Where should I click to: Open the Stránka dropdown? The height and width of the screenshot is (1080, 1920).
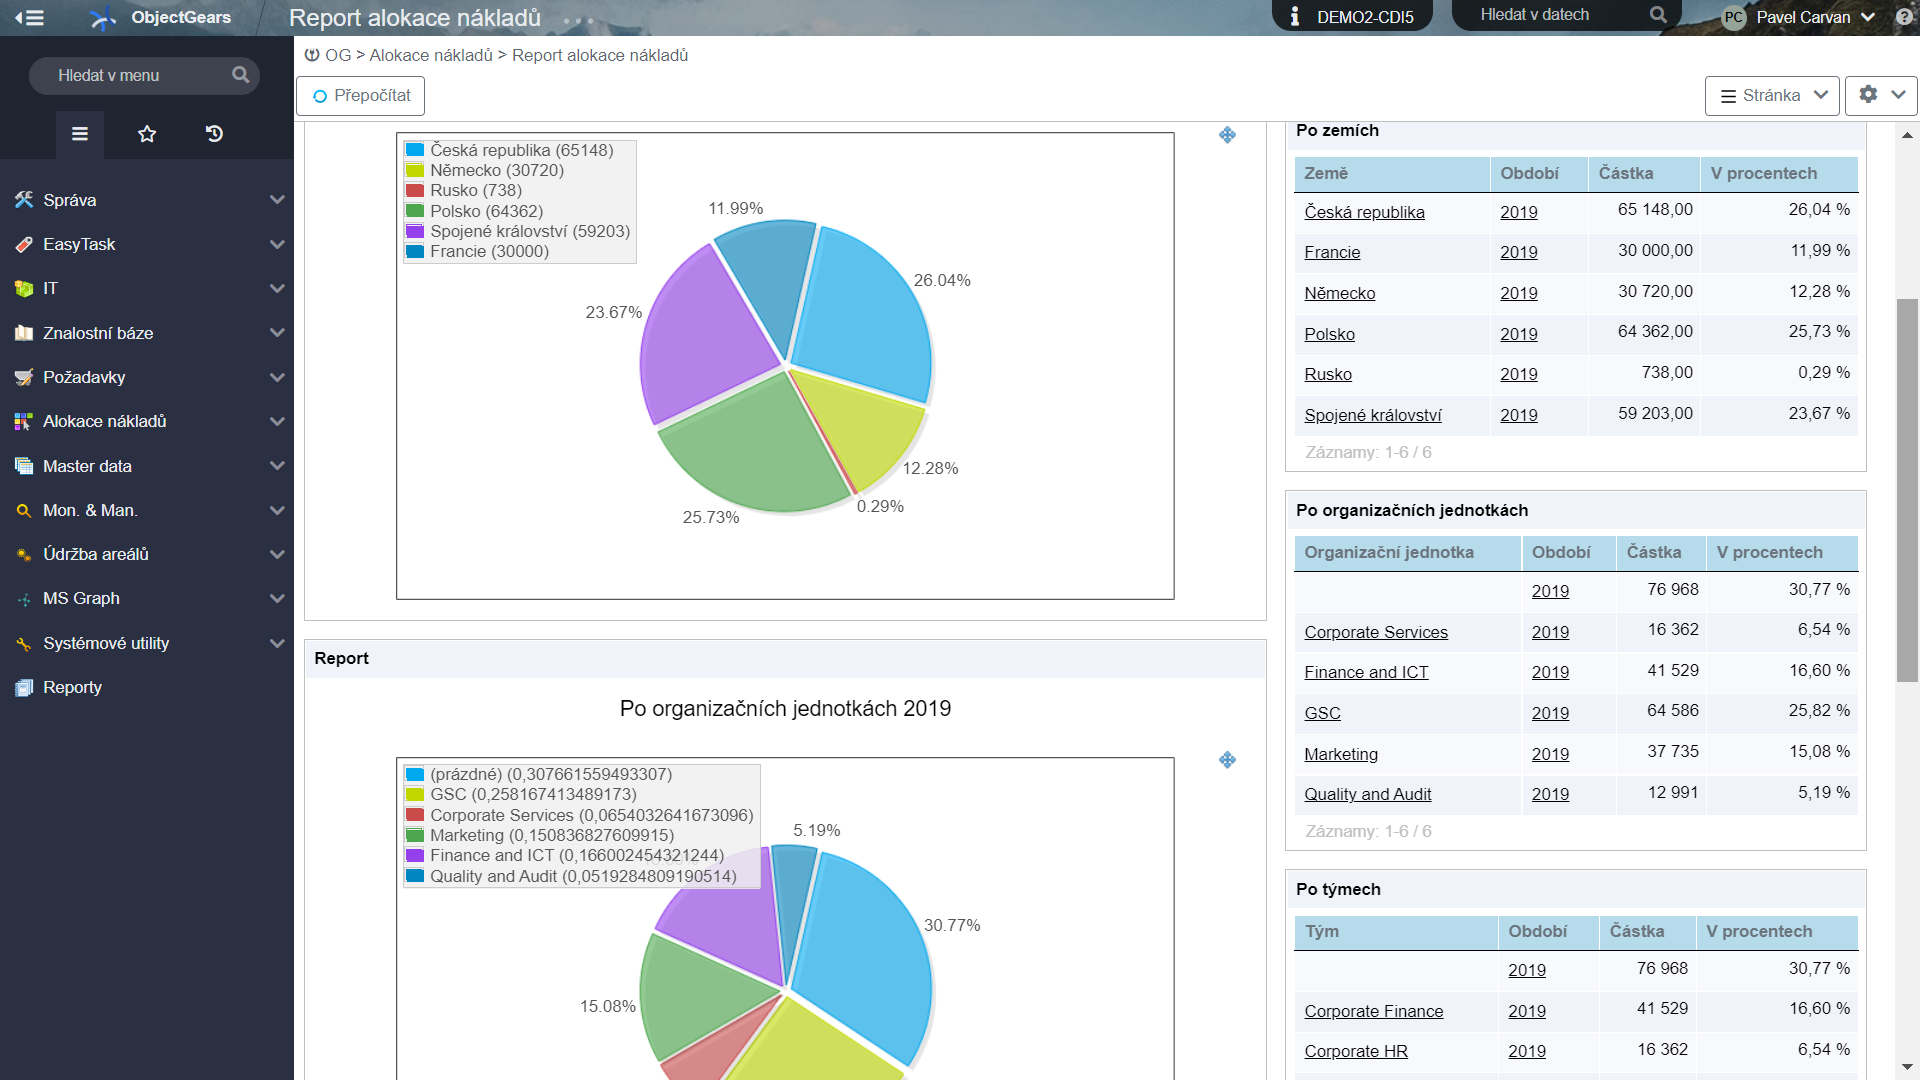(x=1772, y=96)
